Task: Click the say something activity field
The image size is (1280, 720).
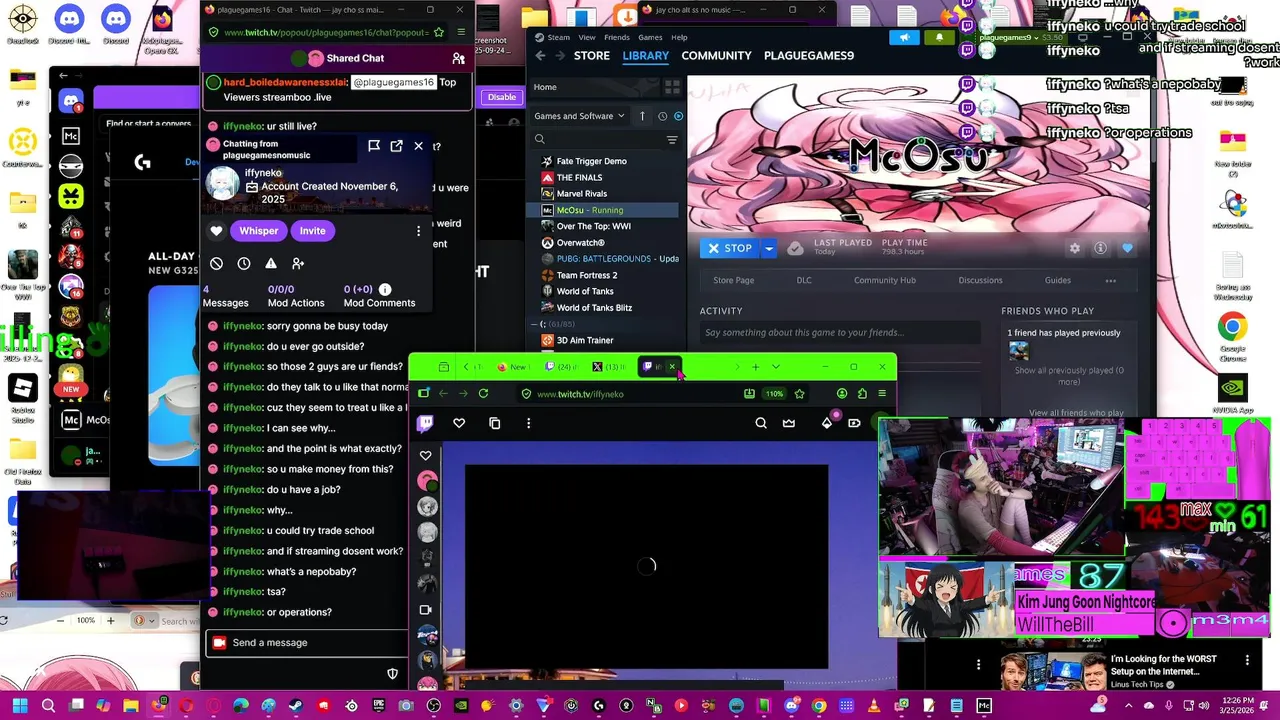Action: point(838,333)
